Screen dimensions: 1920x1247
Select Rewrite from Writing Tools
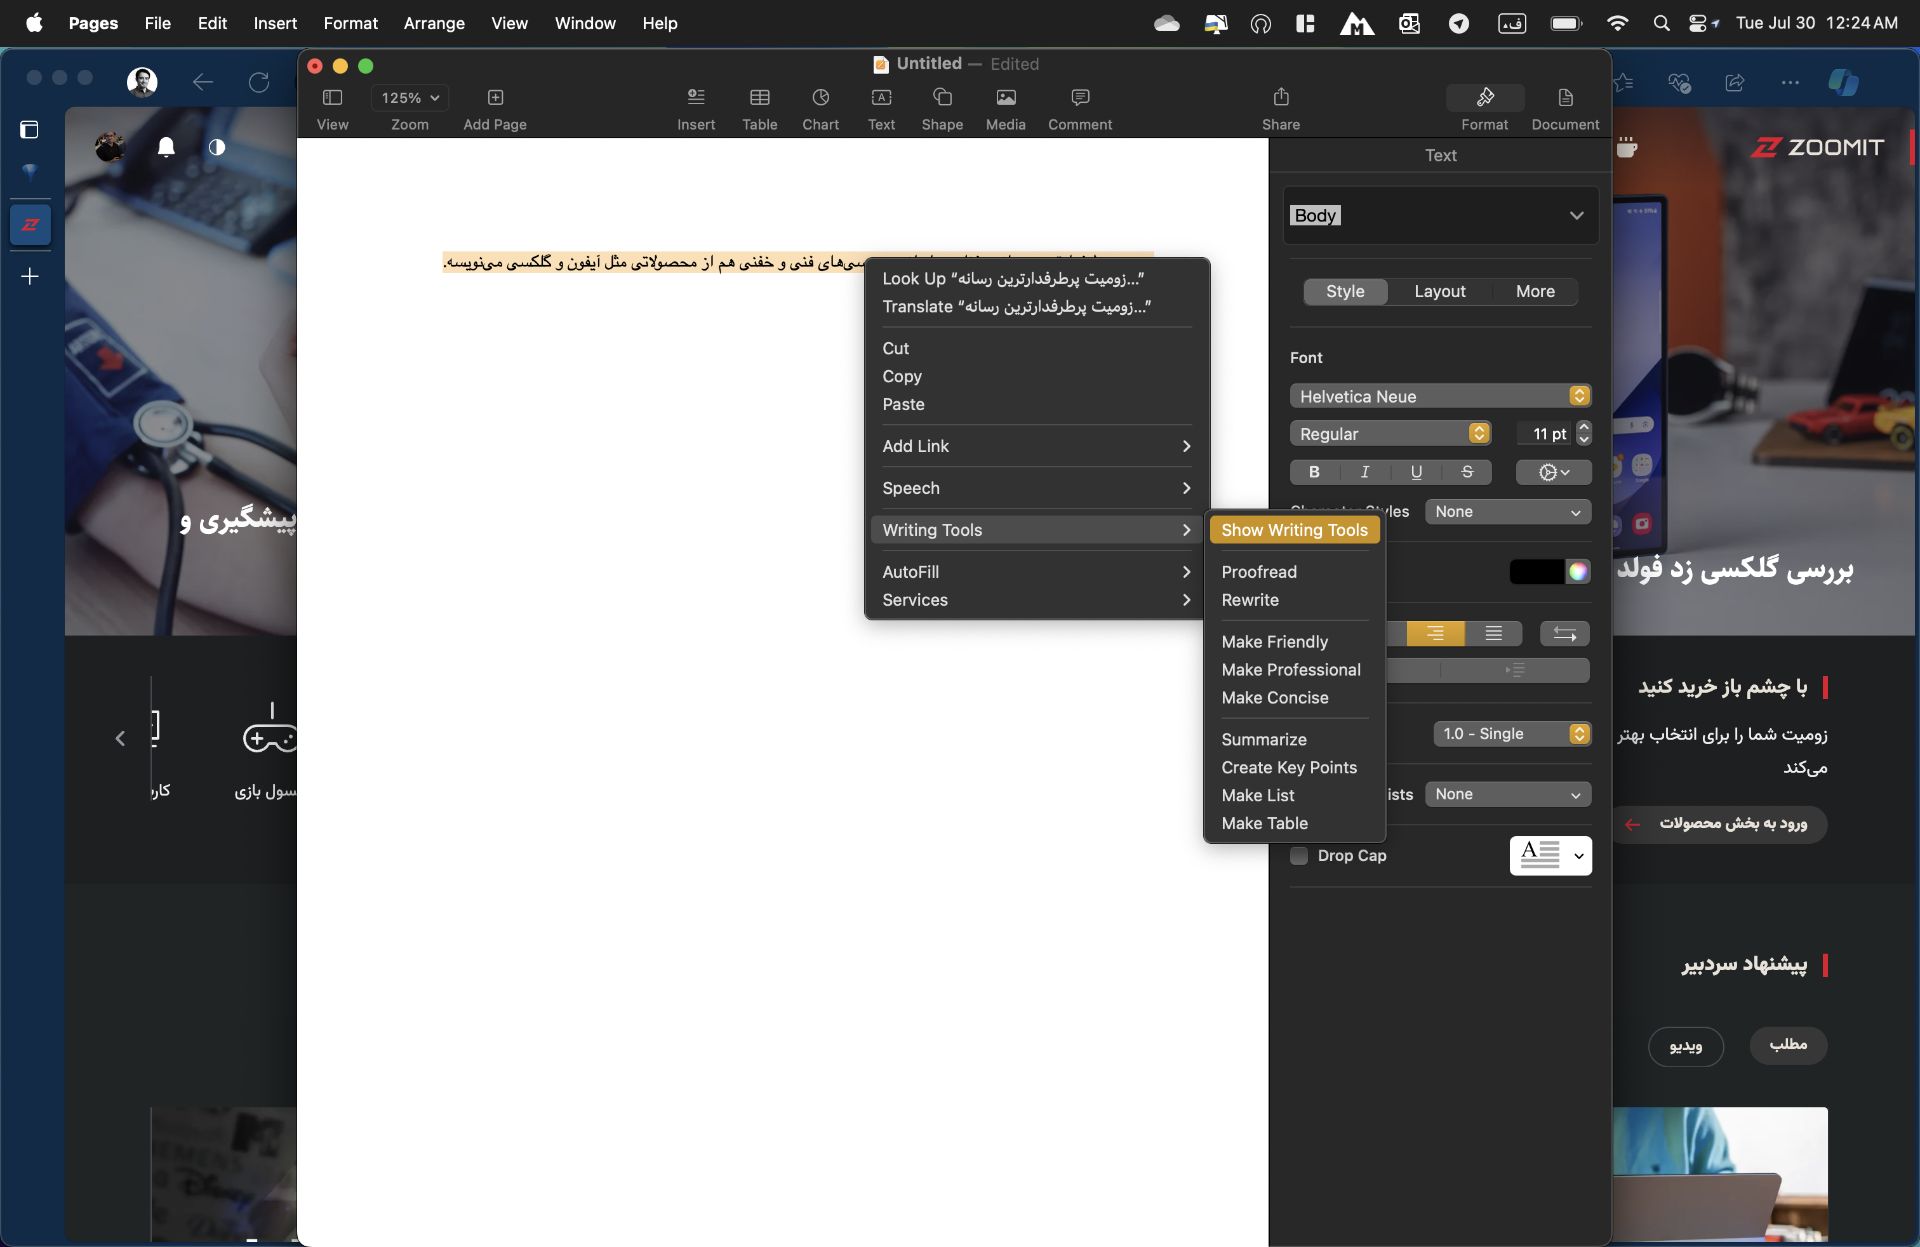click(x=1250, y=599)
